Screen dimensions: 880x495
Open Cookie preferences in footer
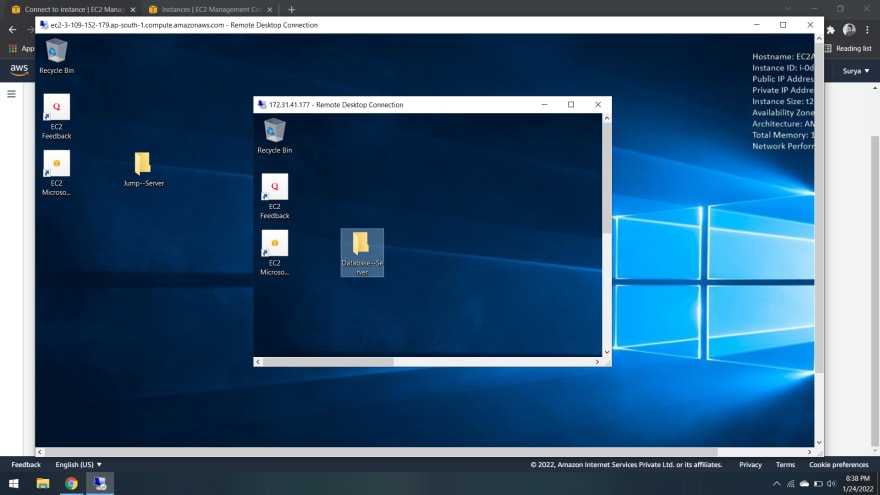point(838,464)
